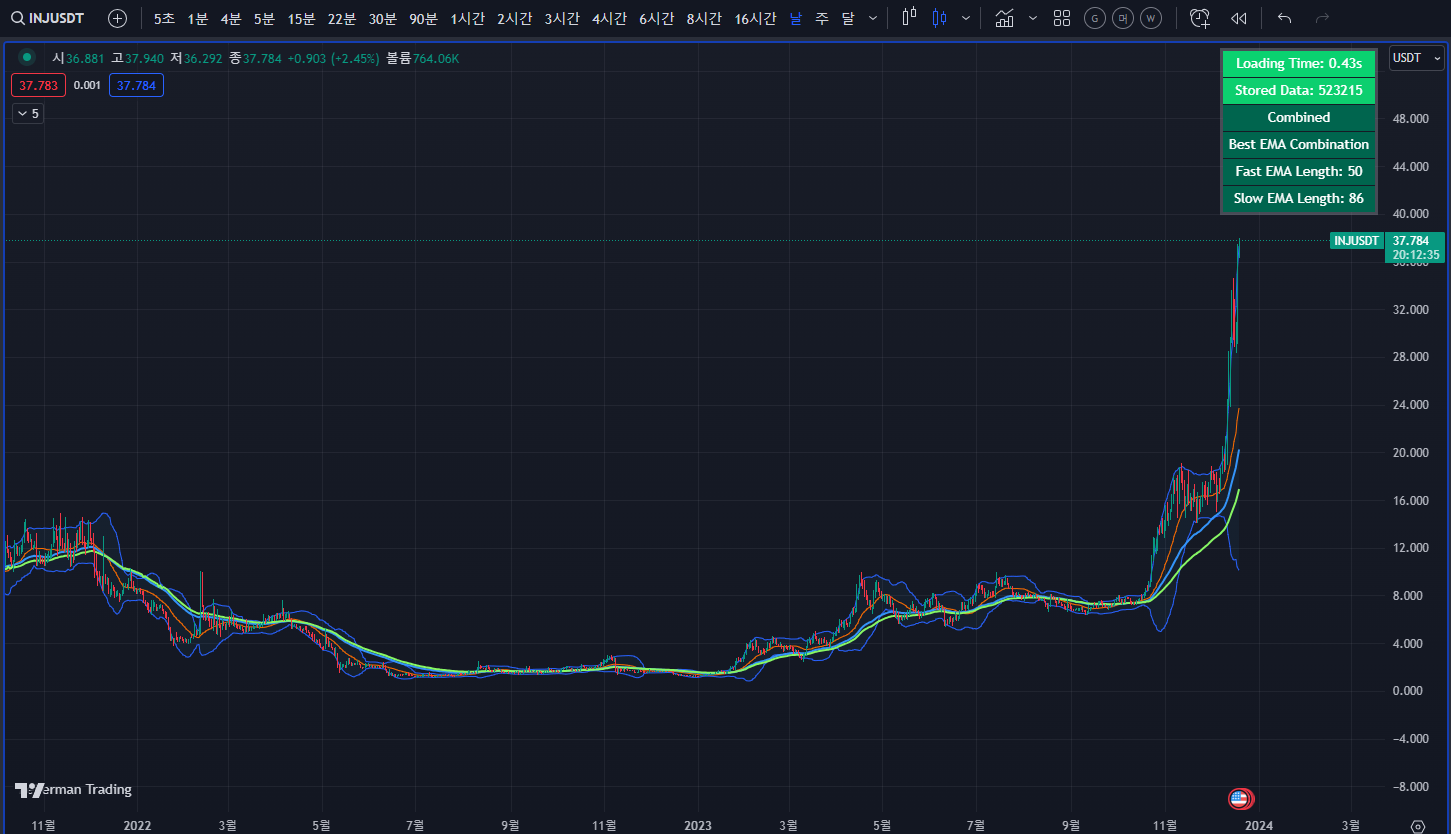Click the add symbol plus icon
Viewport: 1451px width, 834px height.
(117, 18)
